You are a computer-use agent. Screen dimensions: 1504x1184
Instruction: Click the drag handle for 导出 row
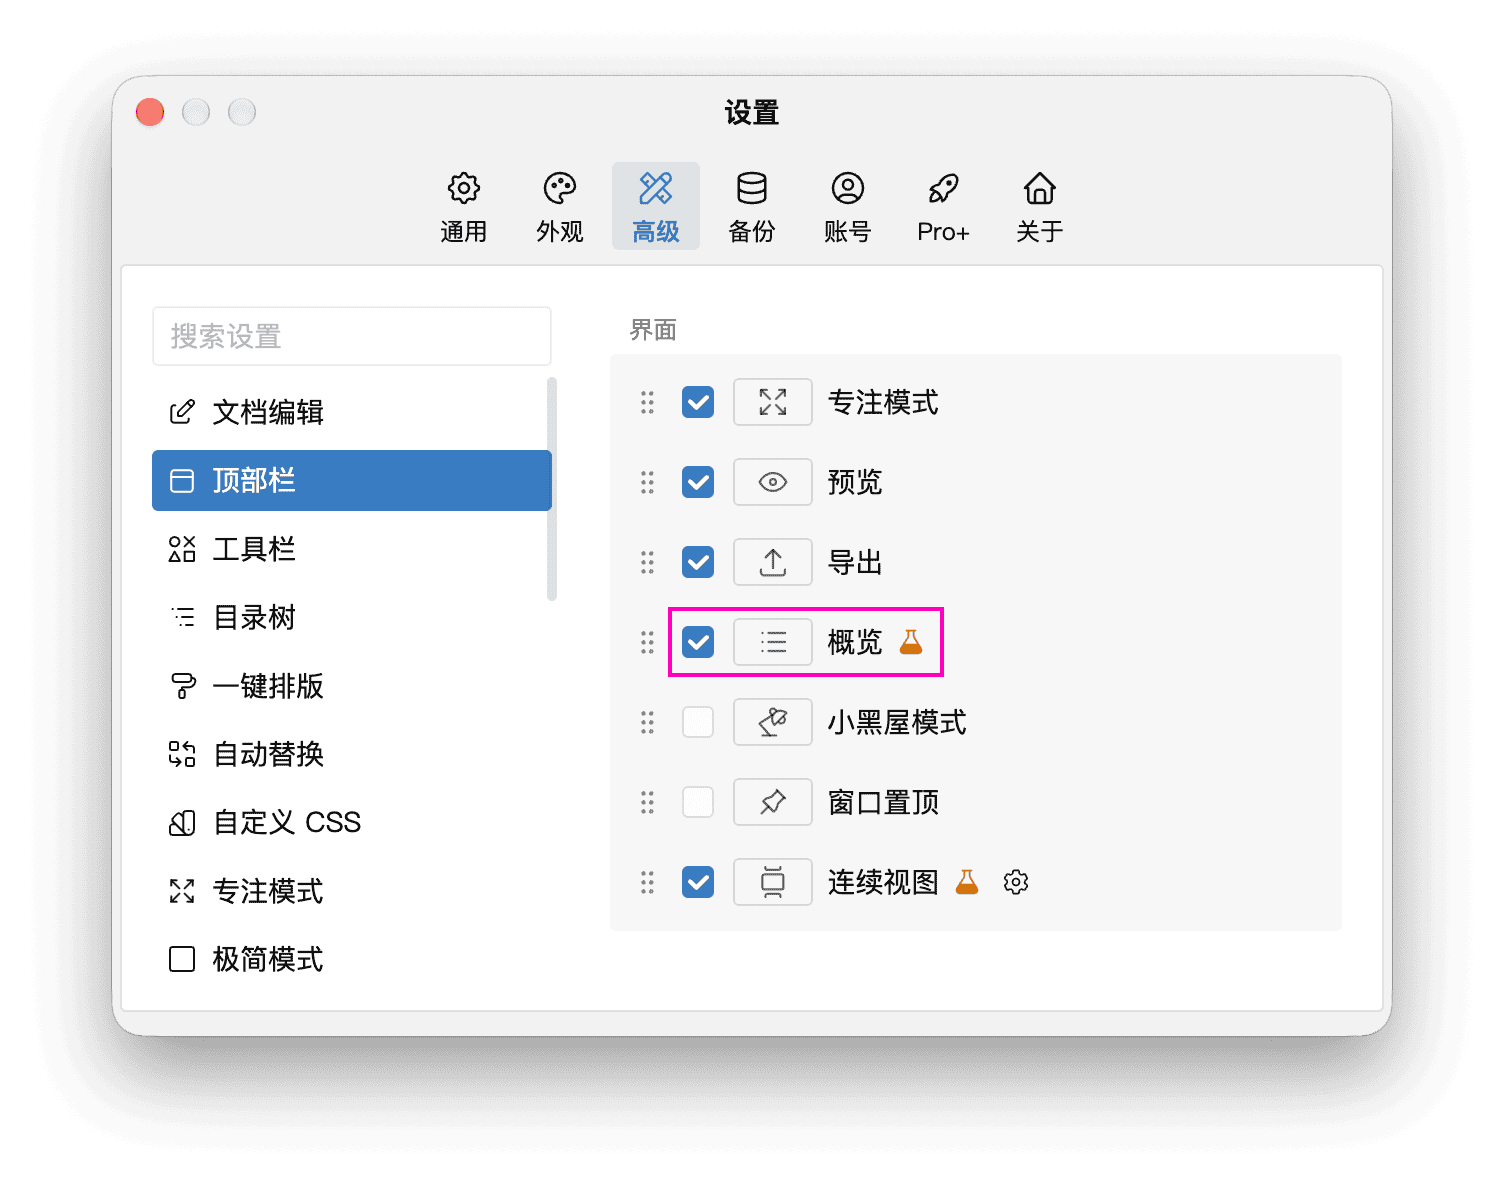tap(647, 562)
